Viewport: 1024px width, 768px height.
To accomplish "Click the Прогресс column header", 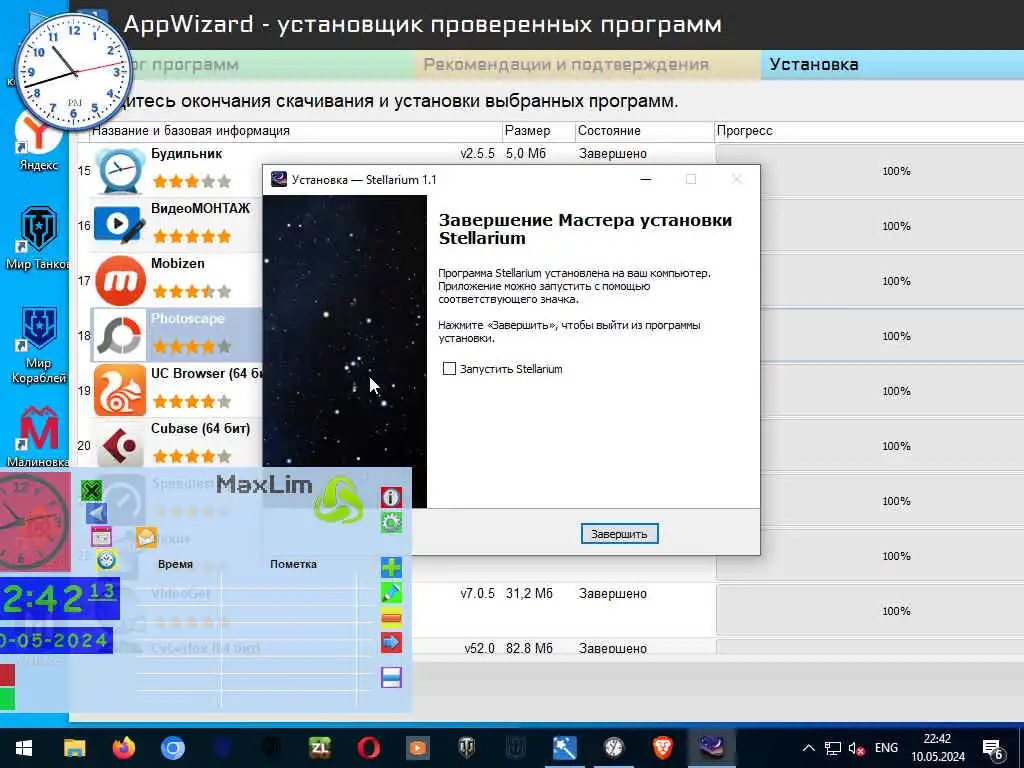I will pos(869,131).
